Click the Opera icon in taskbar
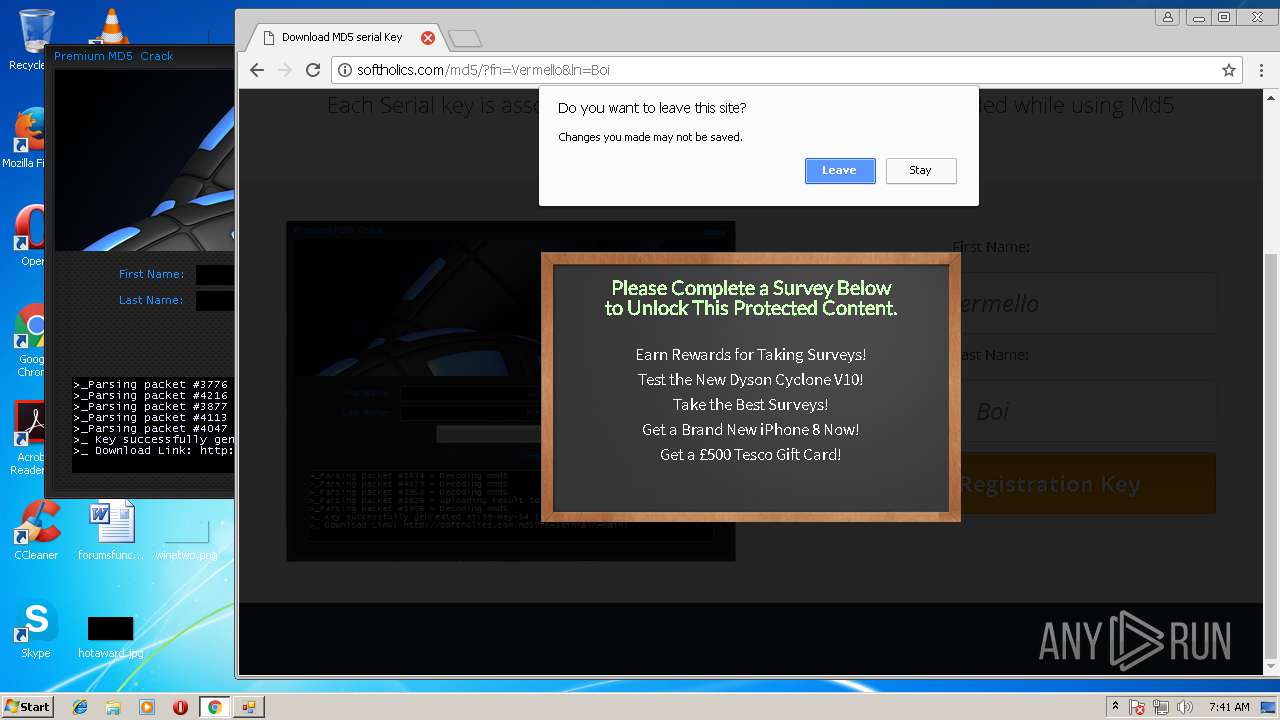This screenshot has width=1280, height=720. point(180,707)
